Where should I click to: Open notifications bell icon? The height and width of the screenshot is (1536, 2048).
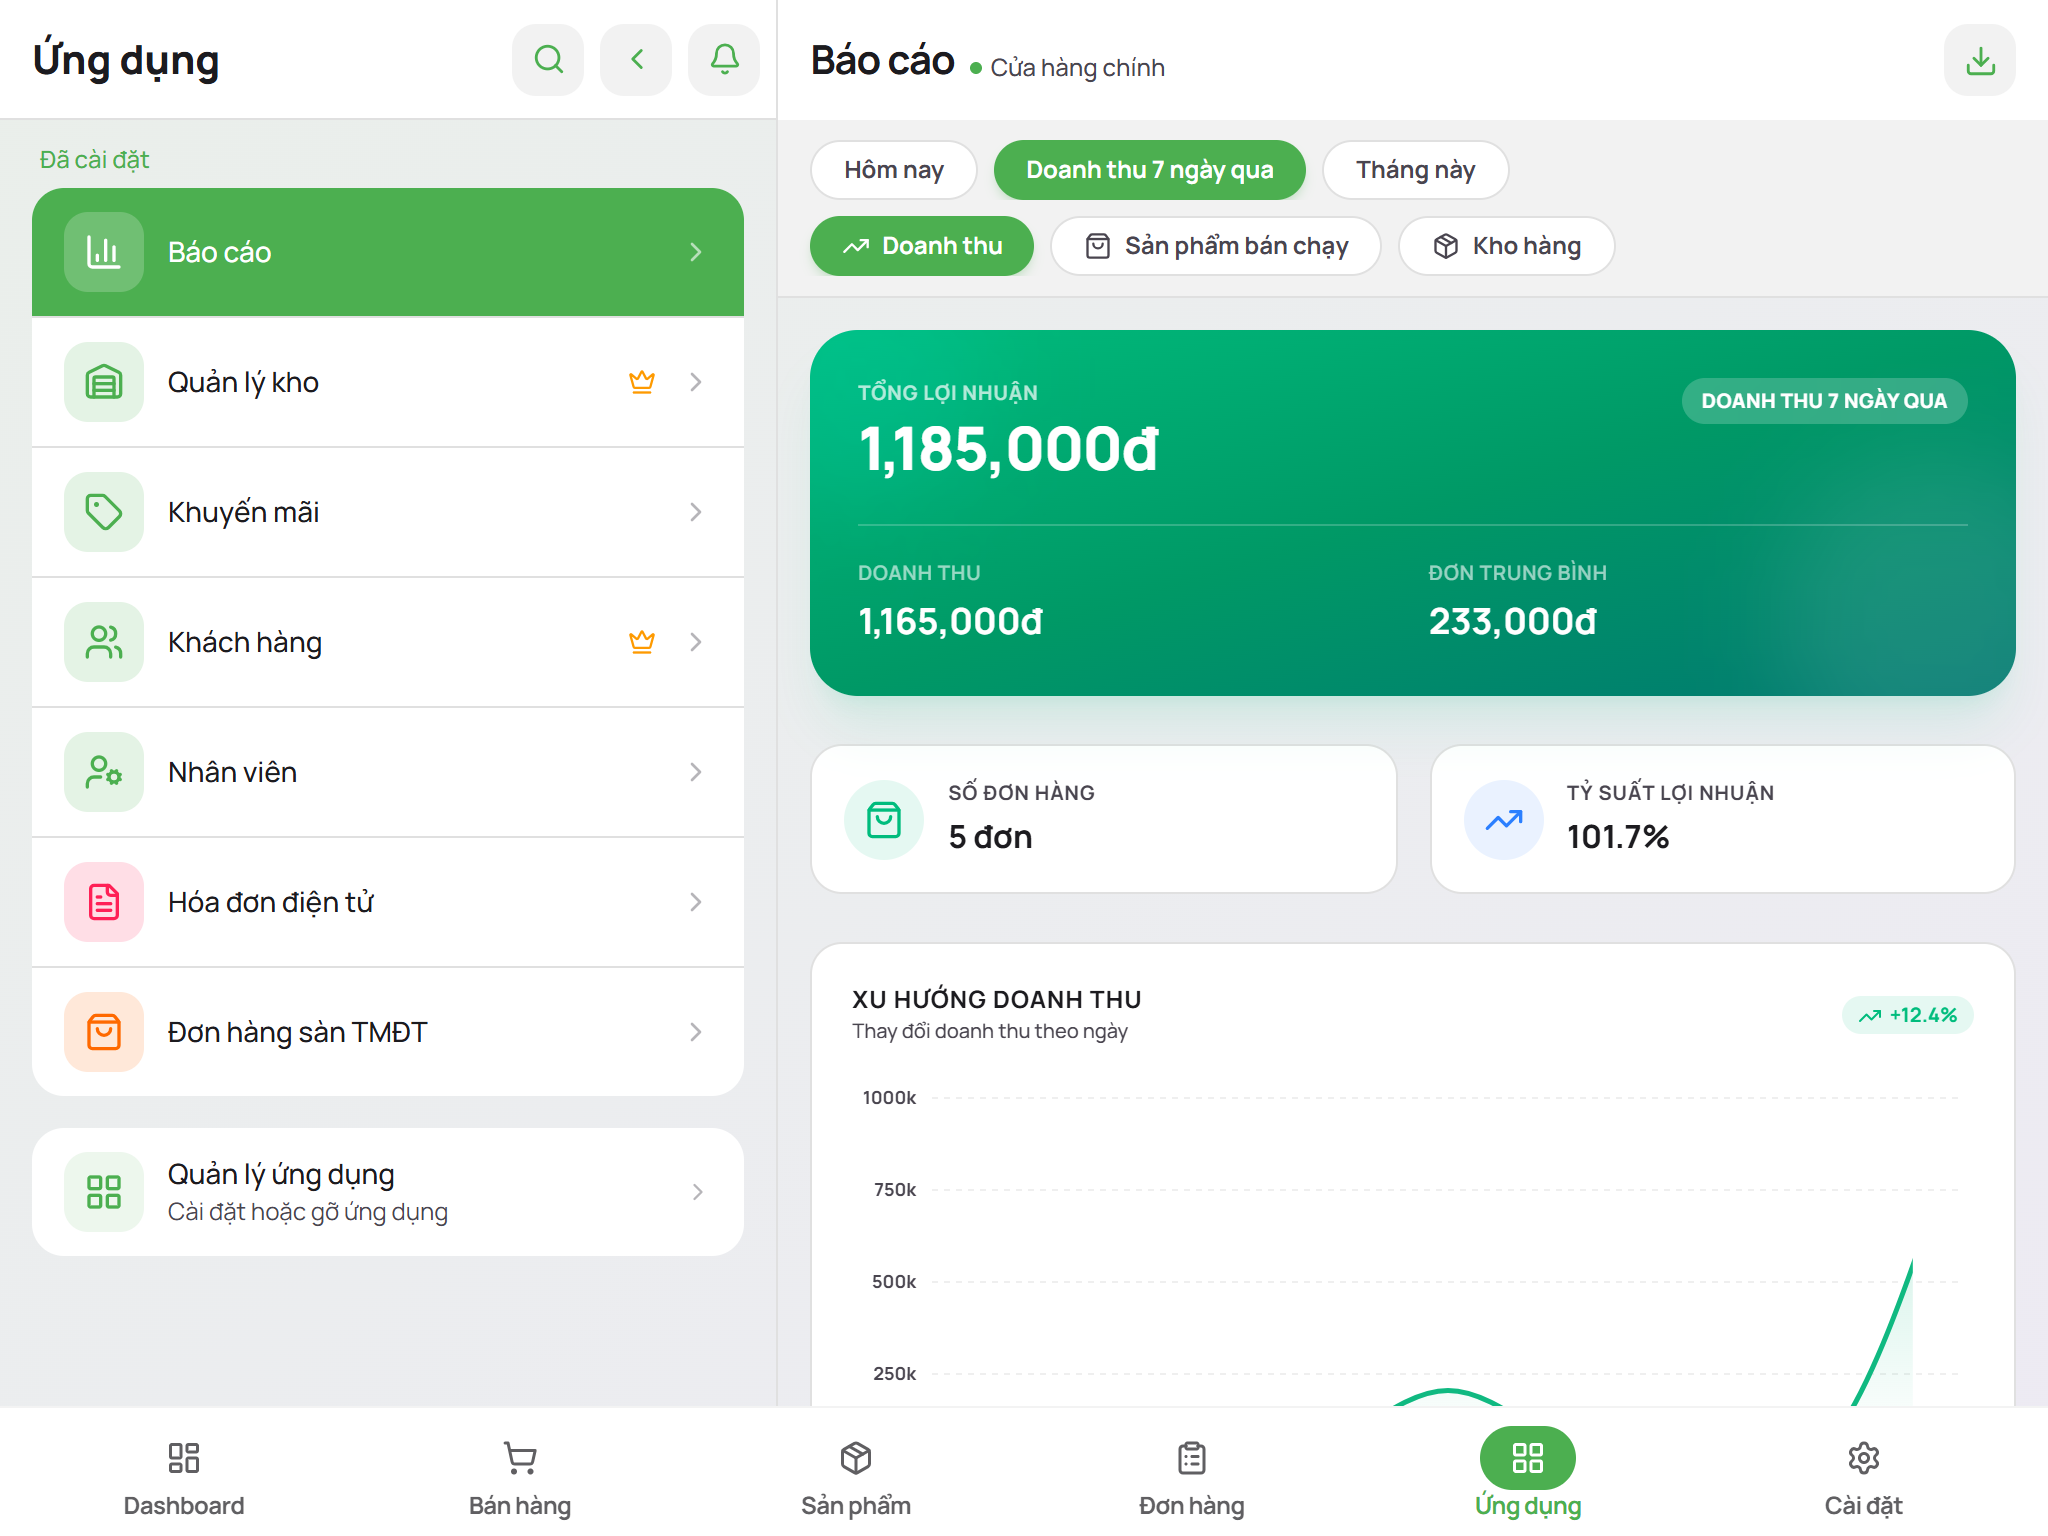(724, 60)
